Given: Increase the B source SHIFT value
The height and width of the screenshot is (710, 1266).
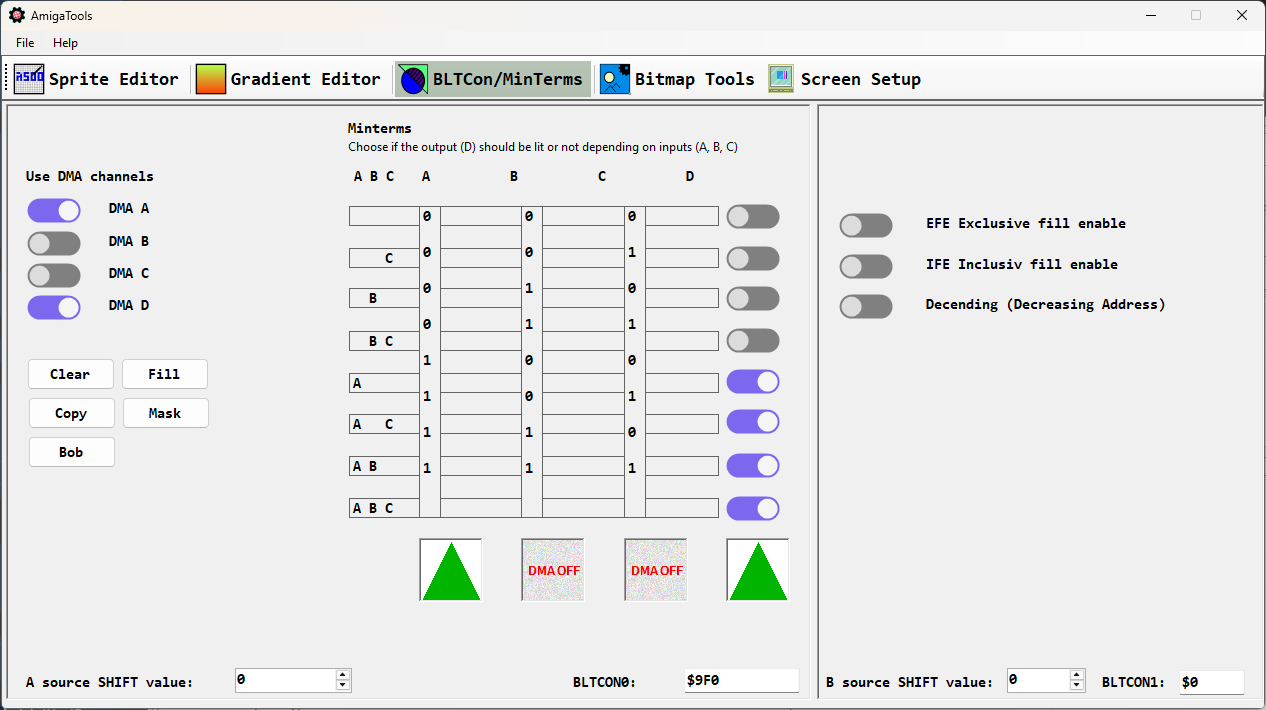Looking at the screenshot, I should (x=1077, y=675).
